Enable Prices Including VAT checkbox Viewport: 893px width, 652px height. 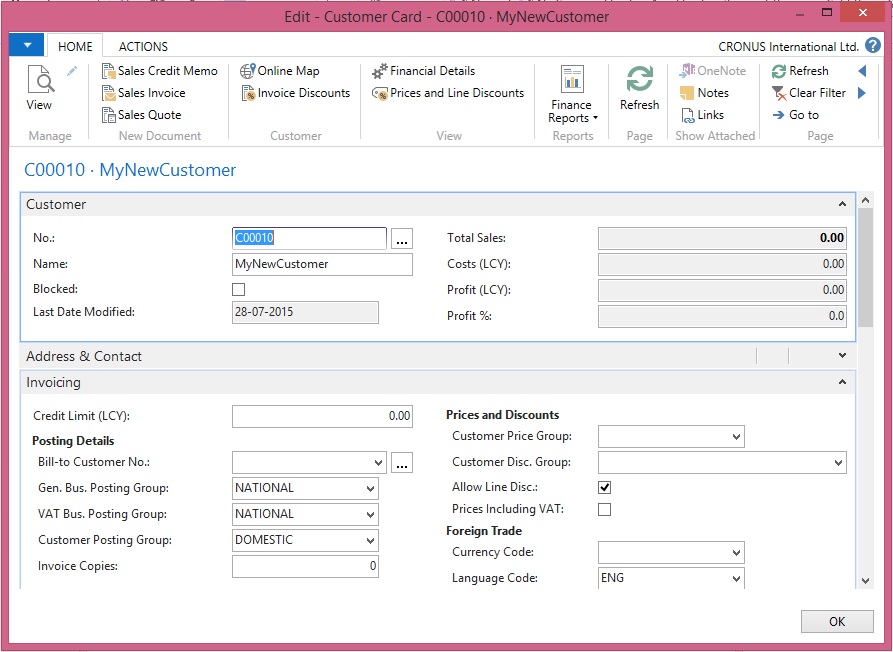click(x=604, y=510)
